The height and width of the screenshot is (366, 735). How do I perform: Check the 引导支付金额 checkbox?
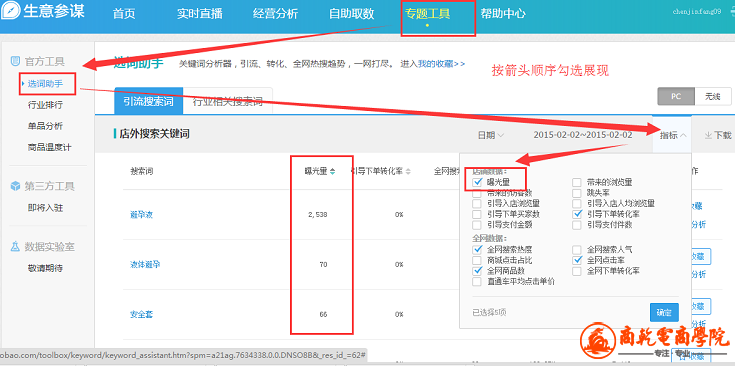point(477,224)
